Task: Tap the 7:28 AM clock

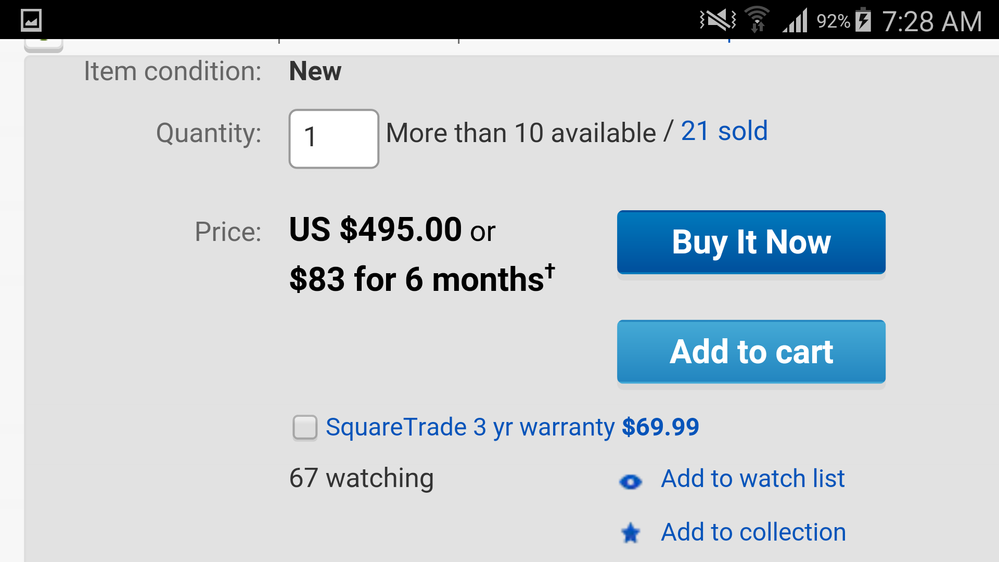Action: 931,22
